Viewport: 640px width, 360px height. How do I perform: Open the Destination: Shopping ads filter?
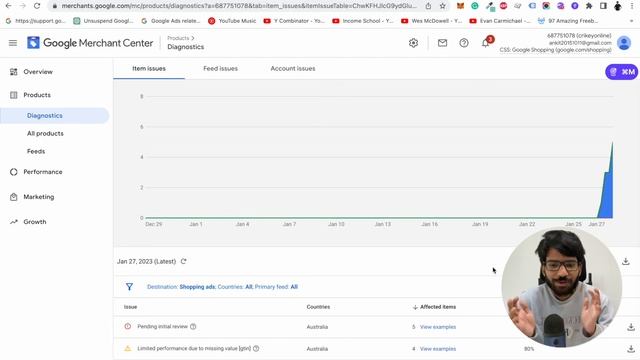click(181, 287)
